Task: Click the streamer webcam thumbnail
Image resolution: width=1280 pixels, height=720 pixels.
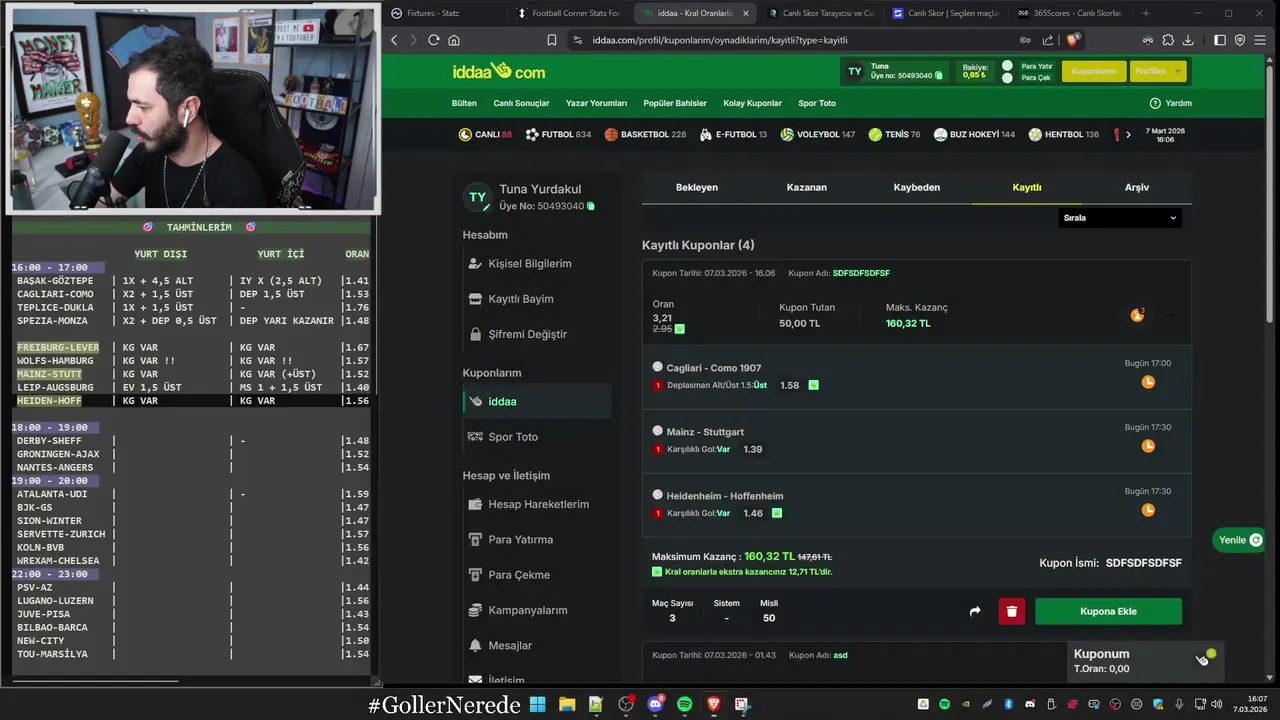Action: [x=193, y=108]
